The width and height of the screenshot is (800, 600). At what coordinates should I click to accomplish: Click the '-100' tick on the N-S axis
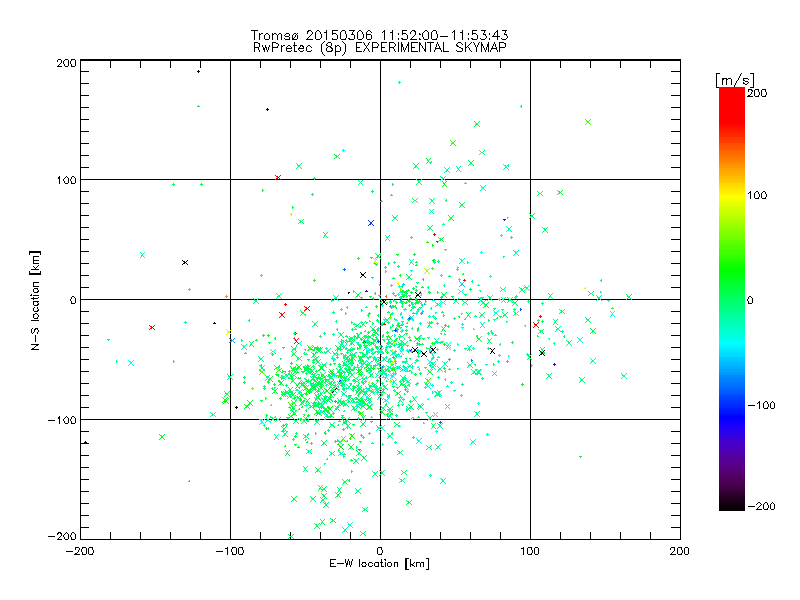[62, 420]
